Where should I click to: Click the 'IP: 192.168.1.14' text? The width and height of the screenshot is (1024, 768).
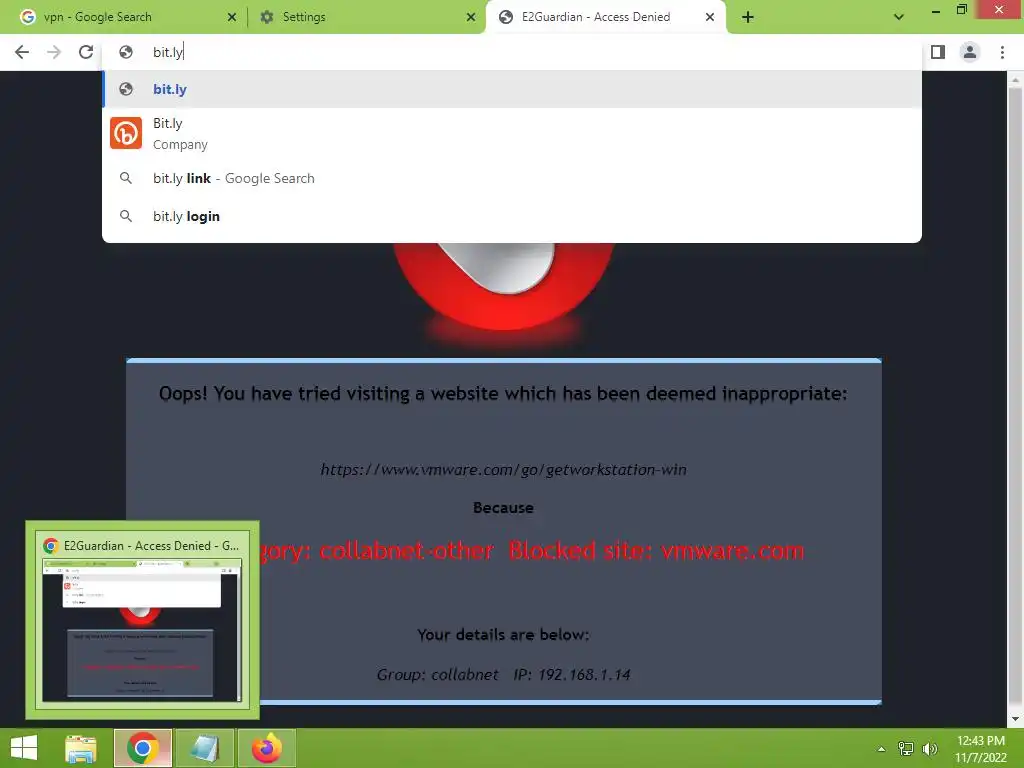[571, 675]
